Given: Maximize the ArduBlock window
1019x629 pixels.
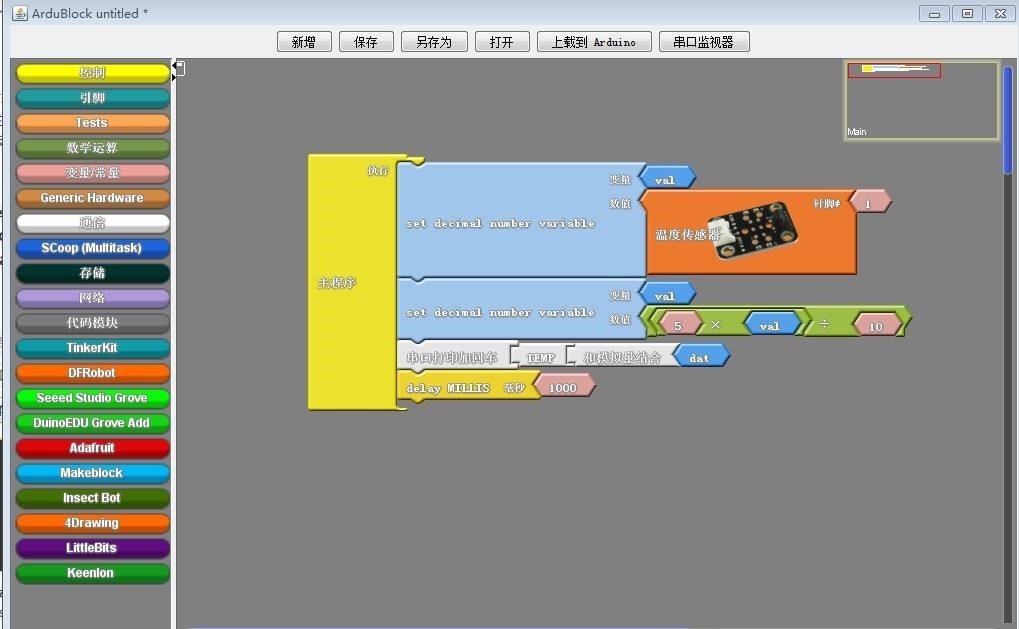Looking at the screenshot, I should click(968, 13).
